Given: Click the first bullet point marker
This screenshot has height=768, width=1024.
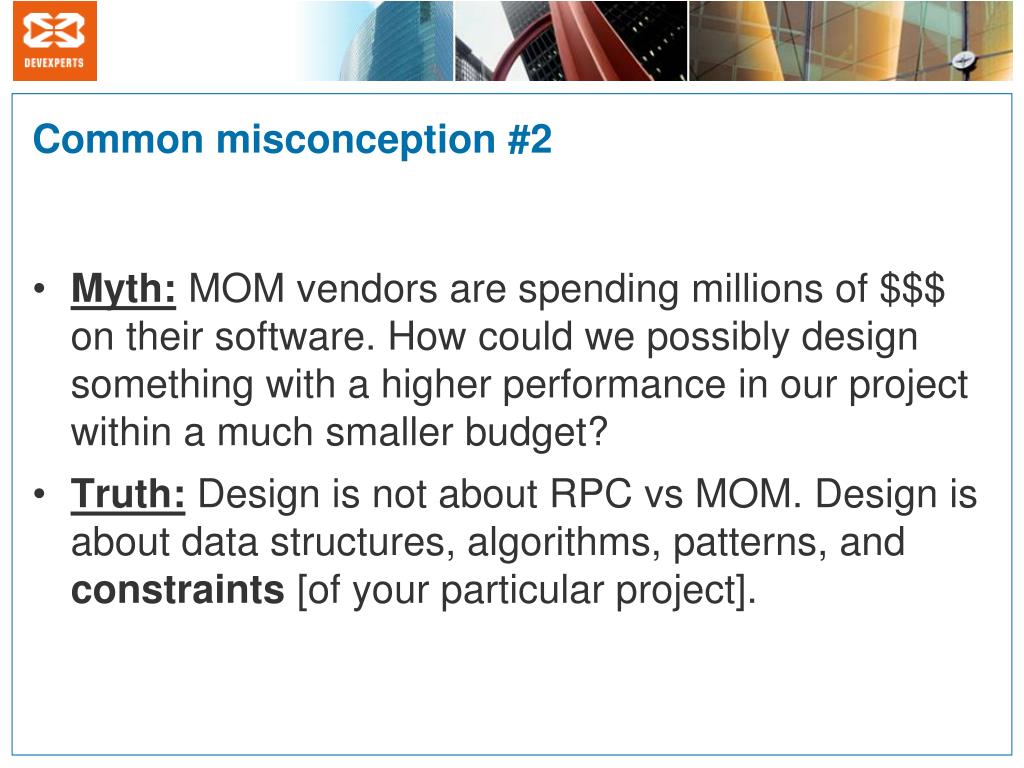Looking at the screenshot, I should [40, 288].
